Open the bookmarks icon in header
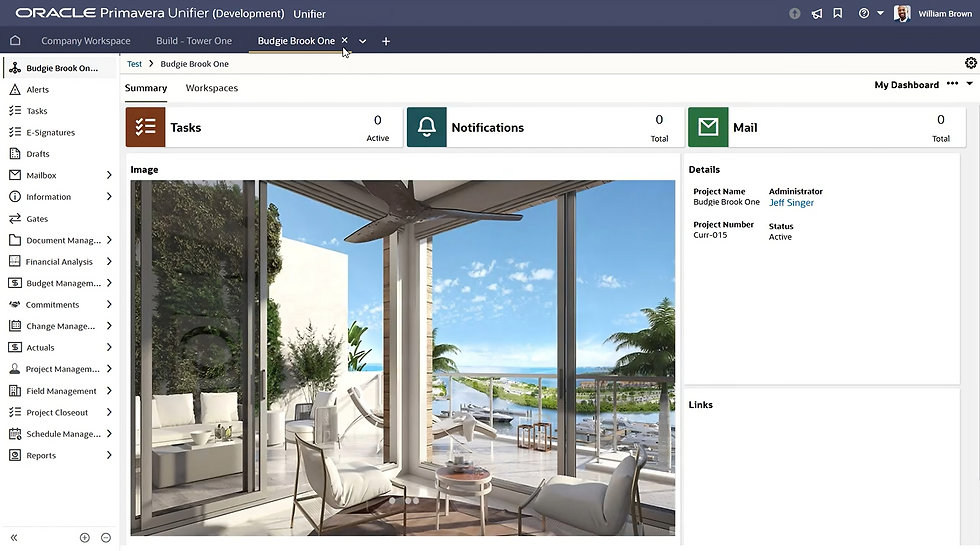 point(838,13)
